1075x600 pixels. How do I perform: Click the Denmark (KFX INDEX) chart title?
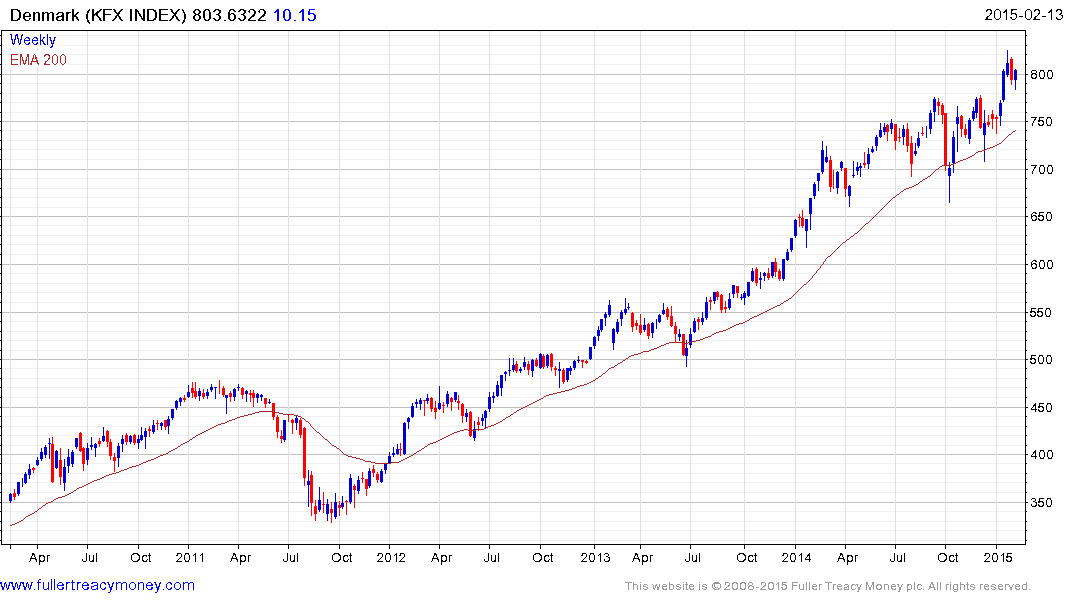pyautogui.click(x=98, y=15)
